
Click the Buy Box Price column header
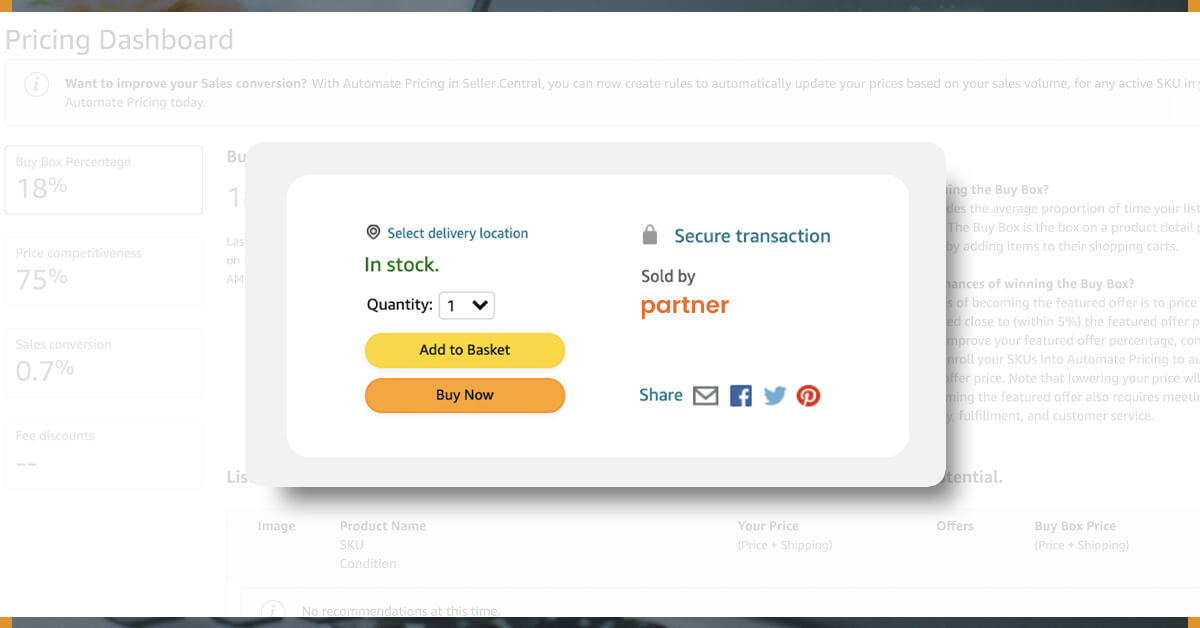(1075, 526)
